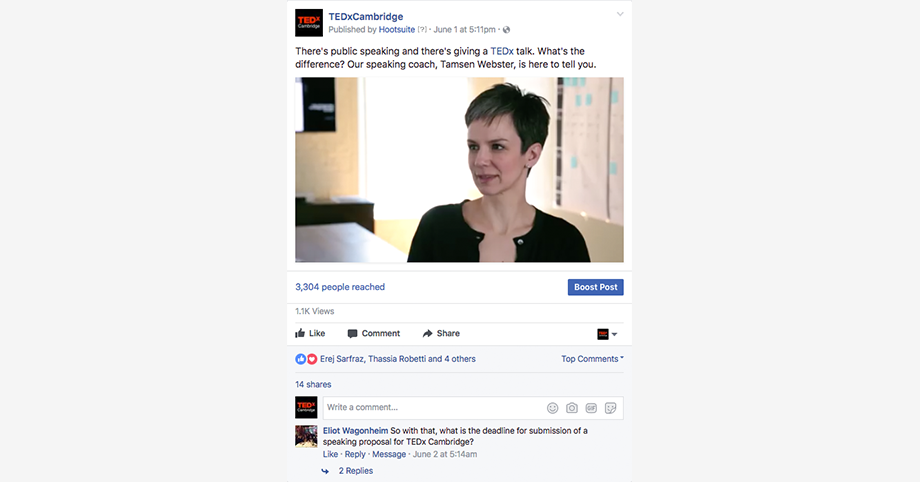Click the emoji icon in comment box
The width and height of the screenshot is (920, 482).
pyautogui.click(x=552, y=408)
